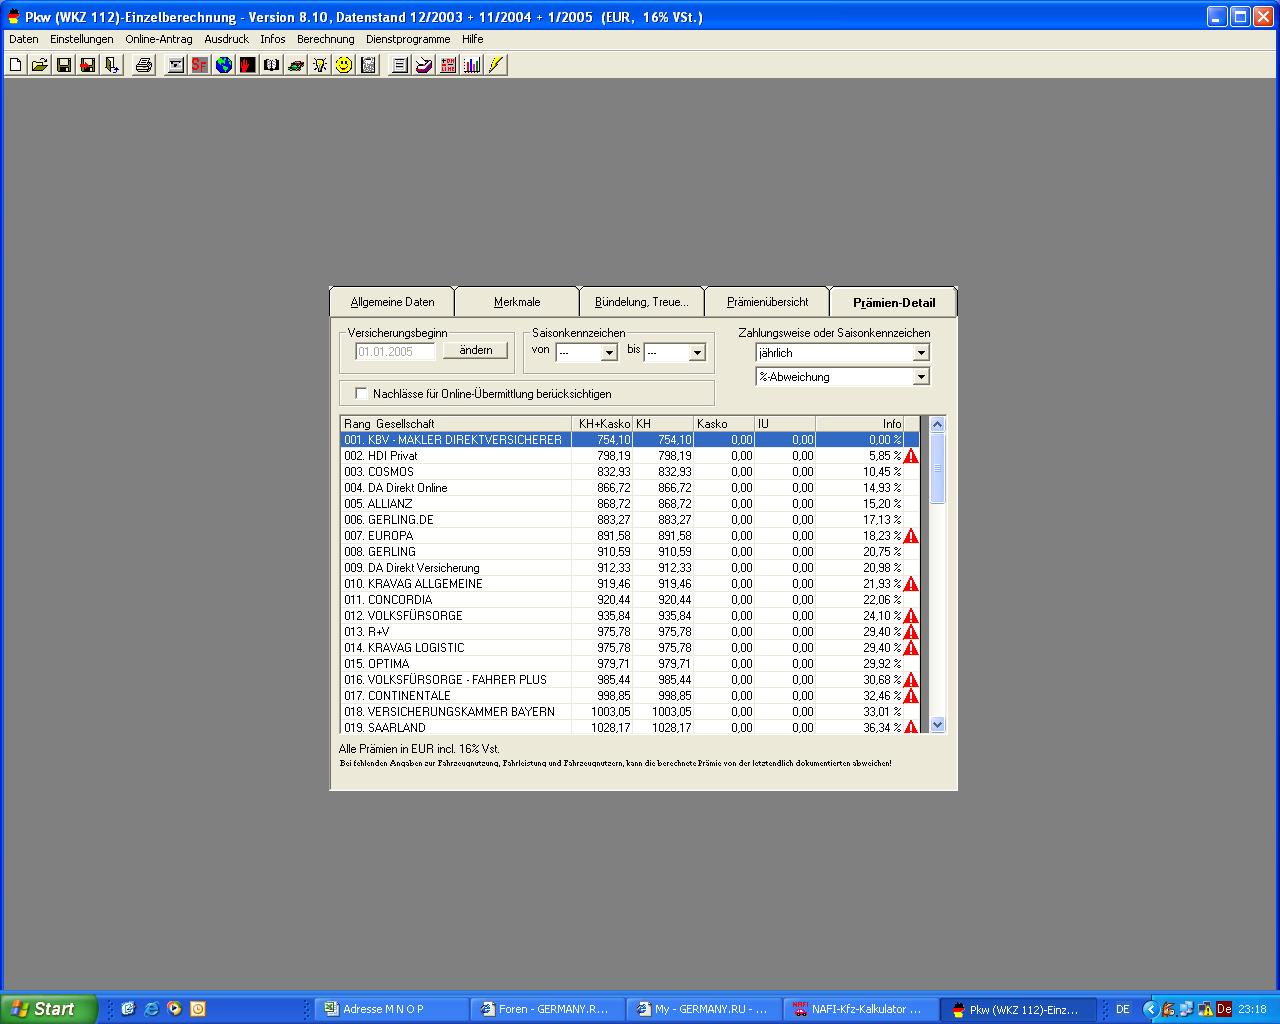
Task: Click the 'ändern' button
Action: pyautogui.click(x=476, y=350)
